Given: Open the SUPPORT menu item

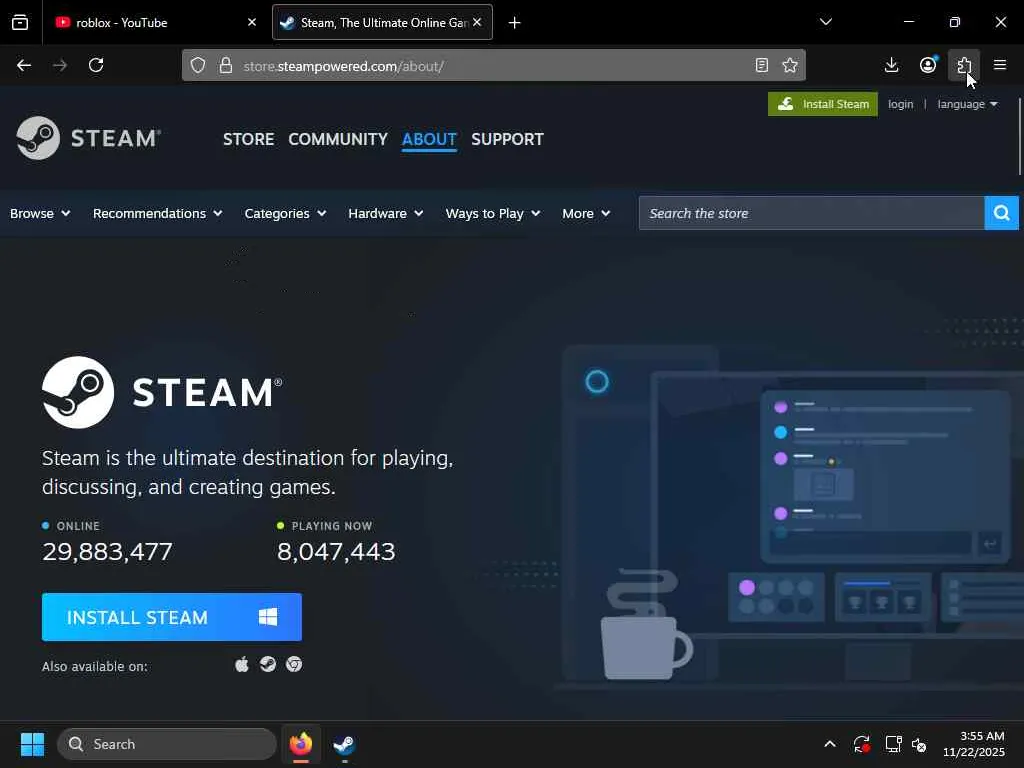Looking at the screenshot, I should (x=507, y=139).
